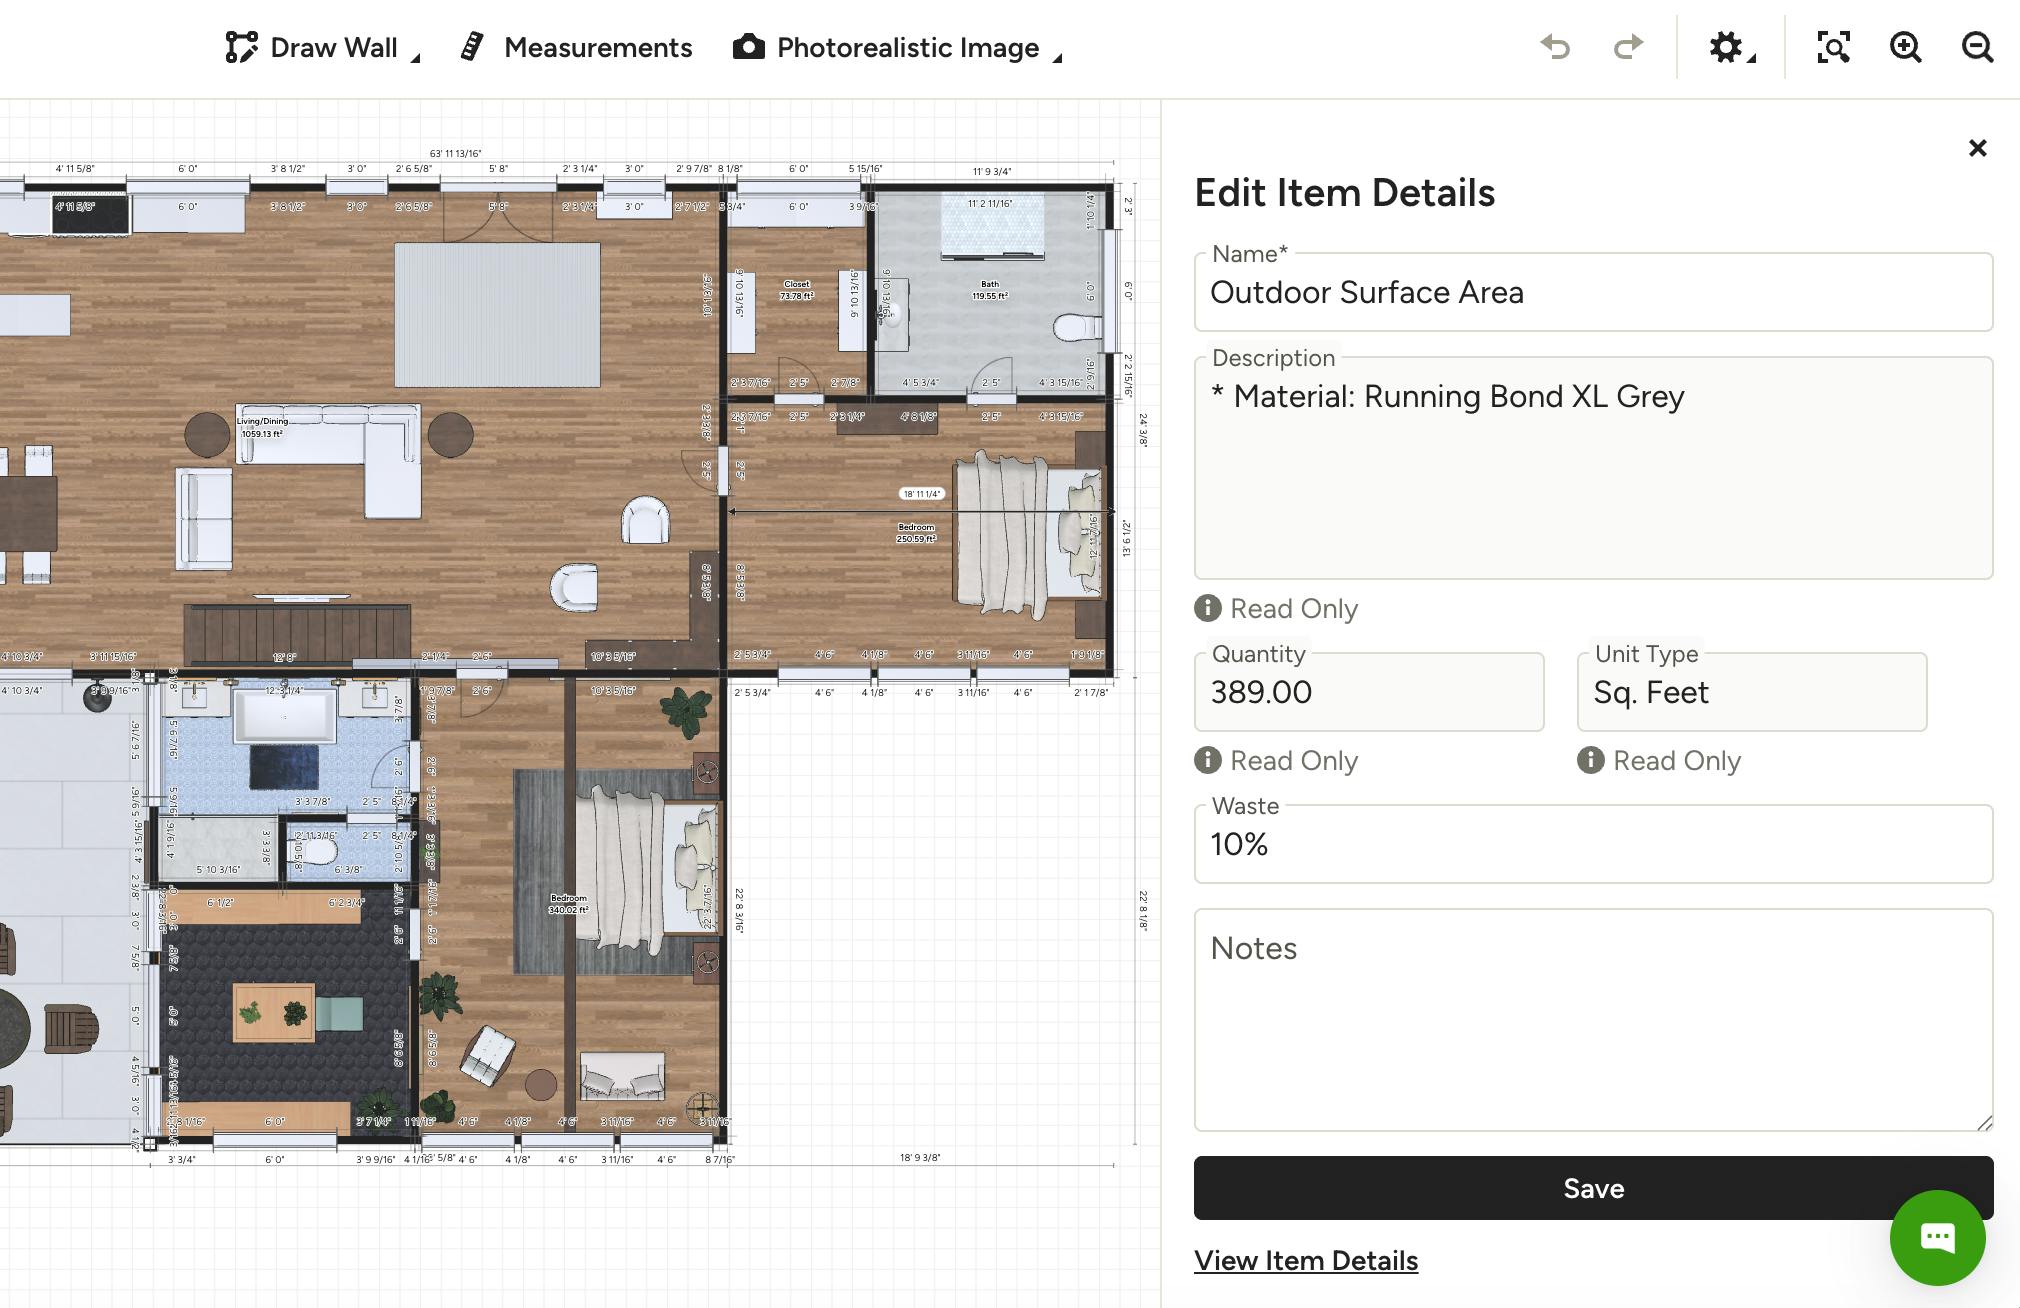Save the item details
This screenshot has width=2020, height=1308.
(x=1593, y=1188)
